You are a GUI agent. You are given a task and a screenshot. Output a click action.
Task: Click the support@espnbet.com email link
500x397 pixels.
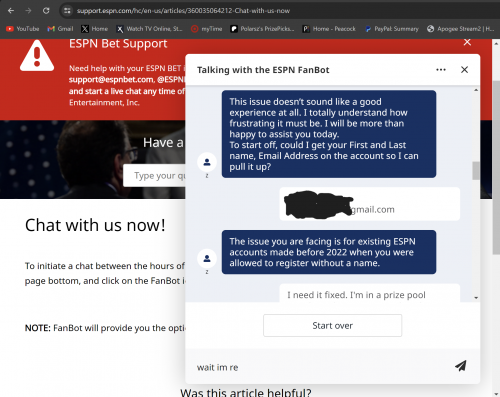coord(111,80)
